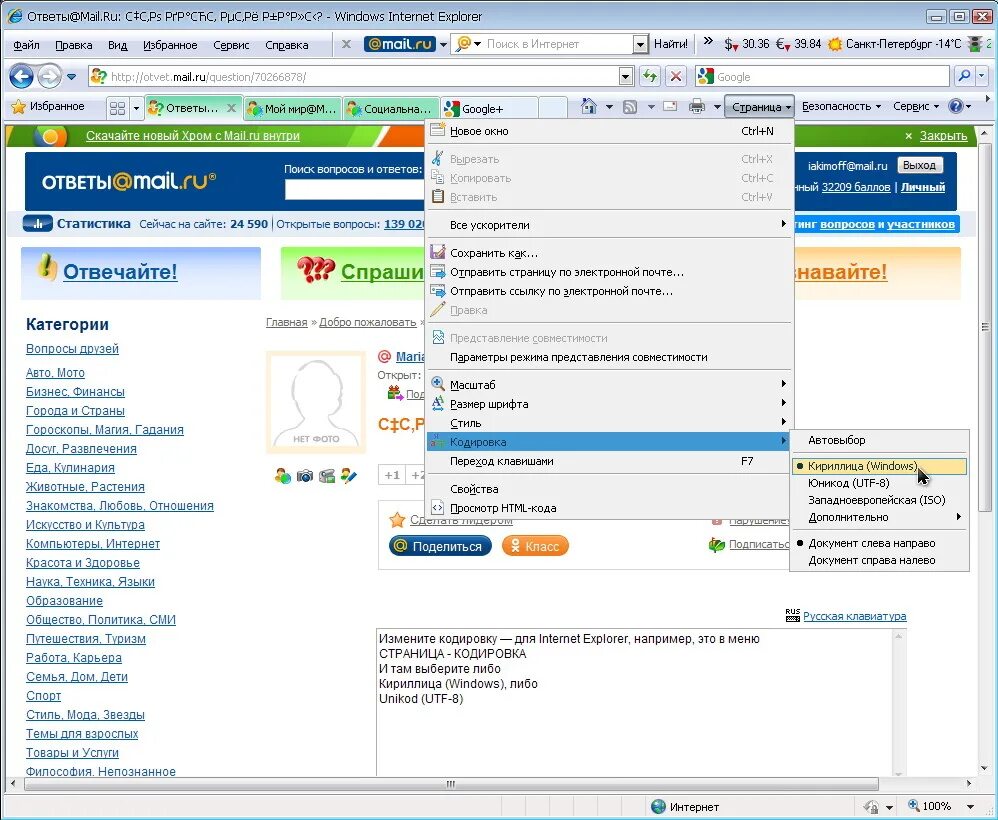Select Новое окно menu item

(609, 131)
